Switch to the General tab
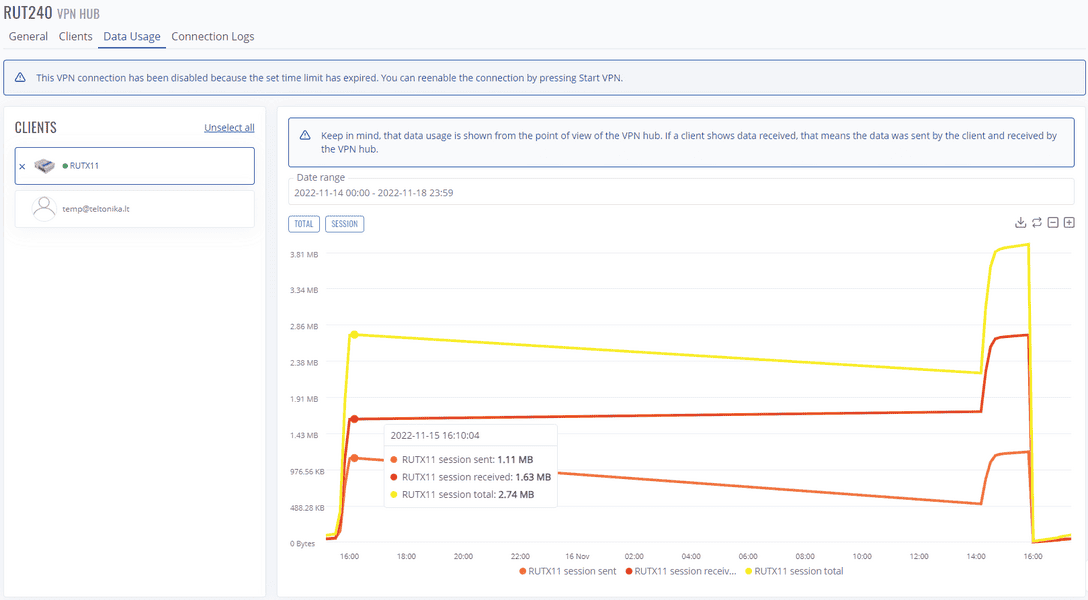 point(28,37)
